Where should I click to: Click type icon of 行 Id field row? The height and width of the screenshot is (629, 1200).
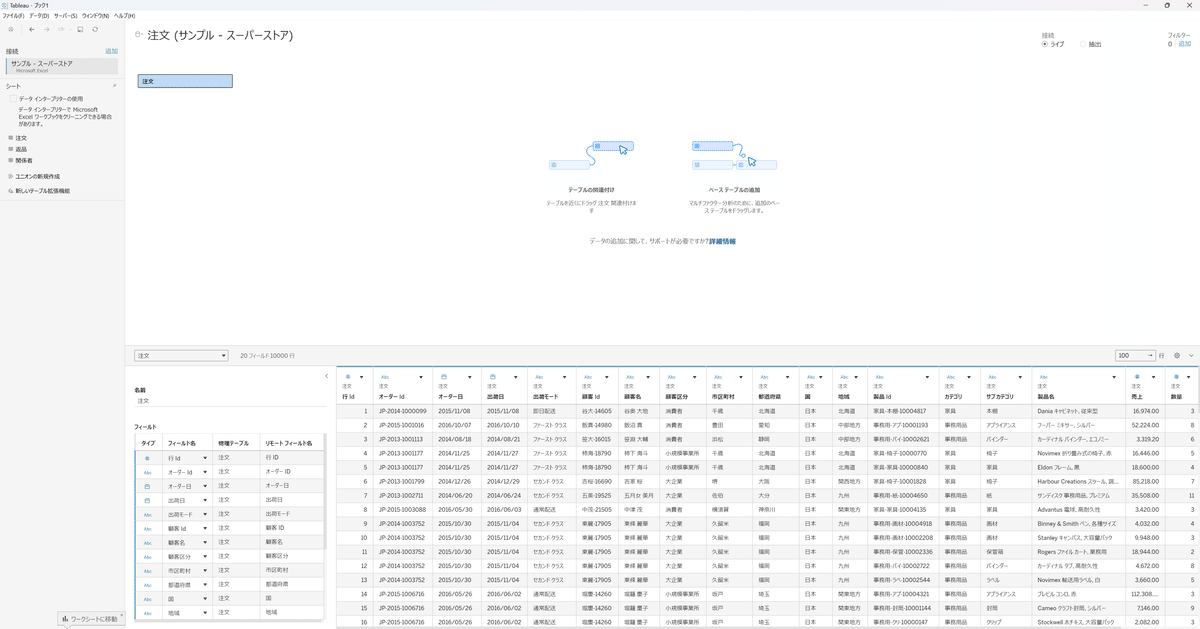(147, 457)
